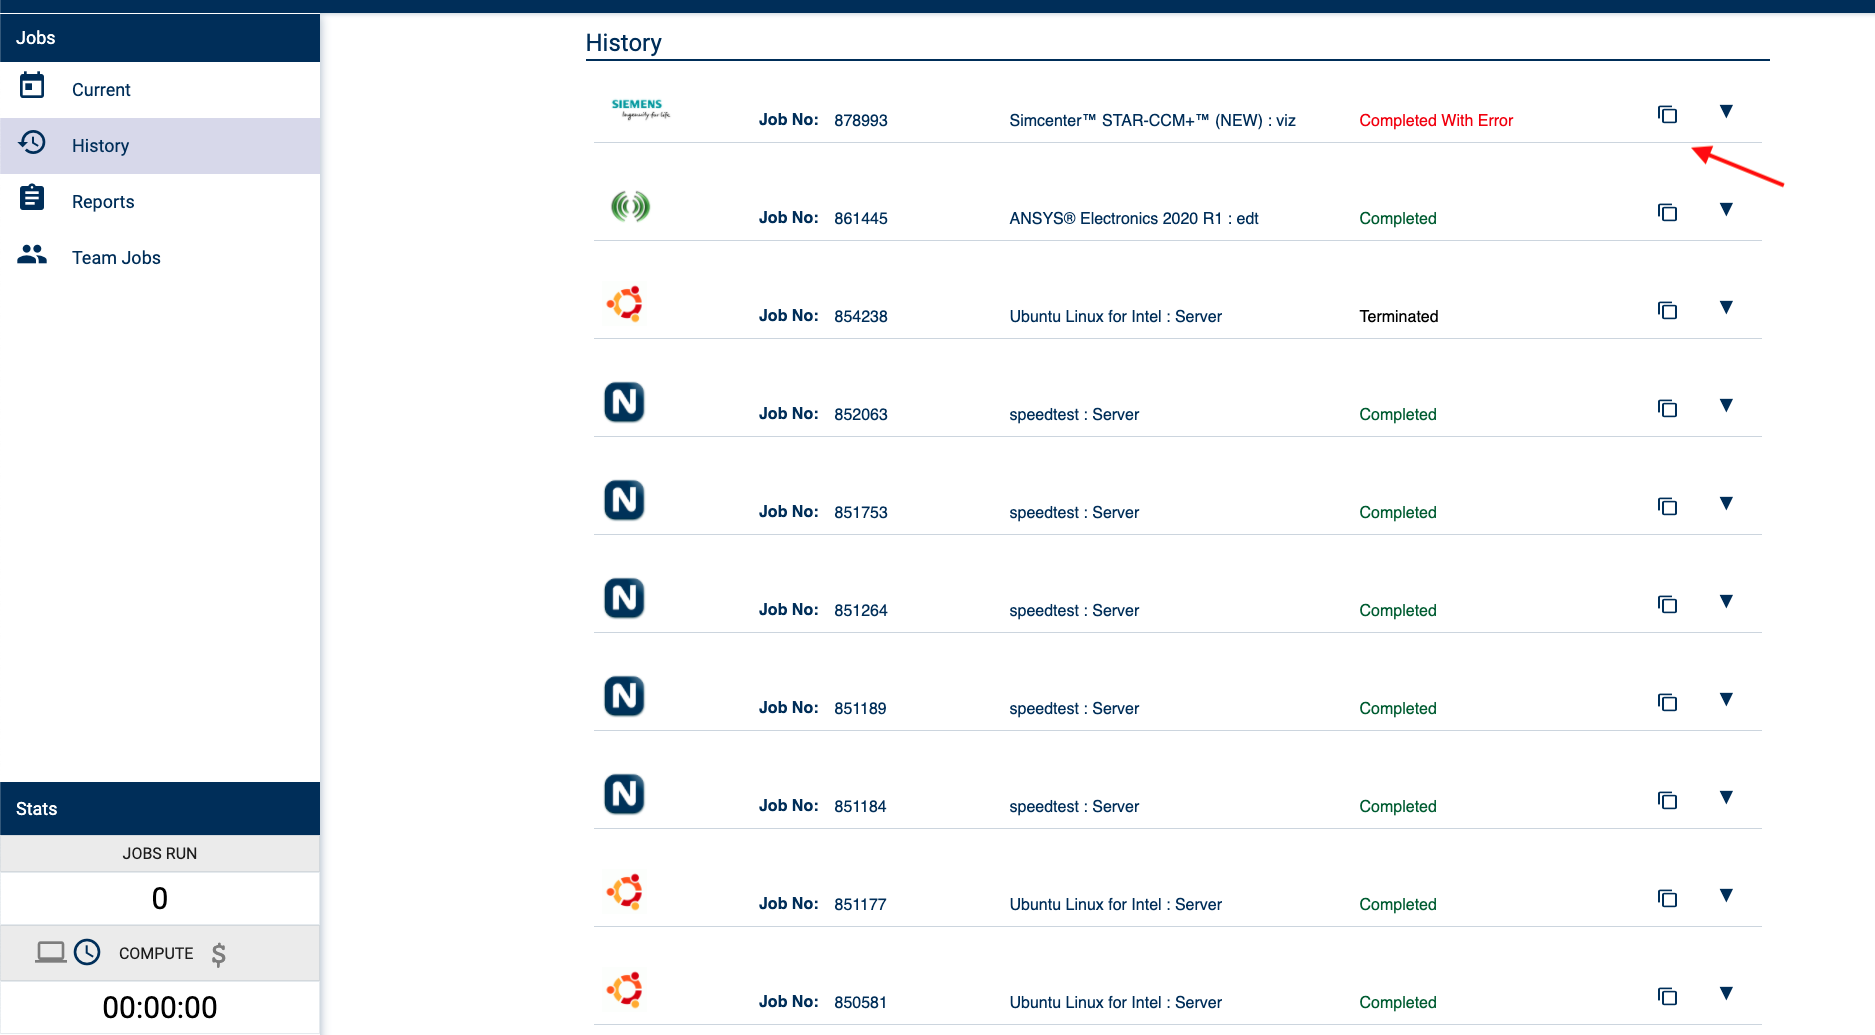Click the History clock icon
The height and width of the screenshot is (1035, 1875).
[32, 143]
